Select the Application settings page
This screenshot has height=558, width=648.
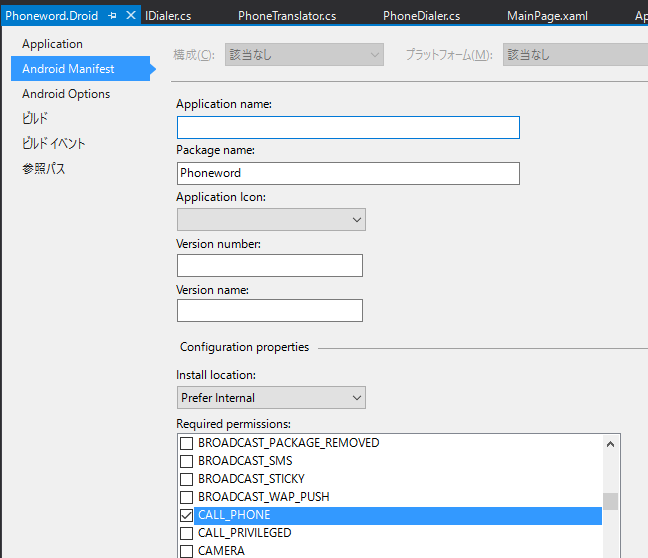point(52,44)
